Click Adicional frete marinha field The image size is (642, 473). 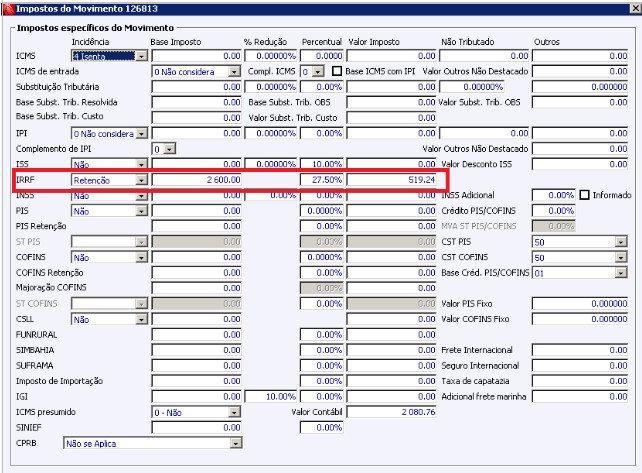point(580,396)
